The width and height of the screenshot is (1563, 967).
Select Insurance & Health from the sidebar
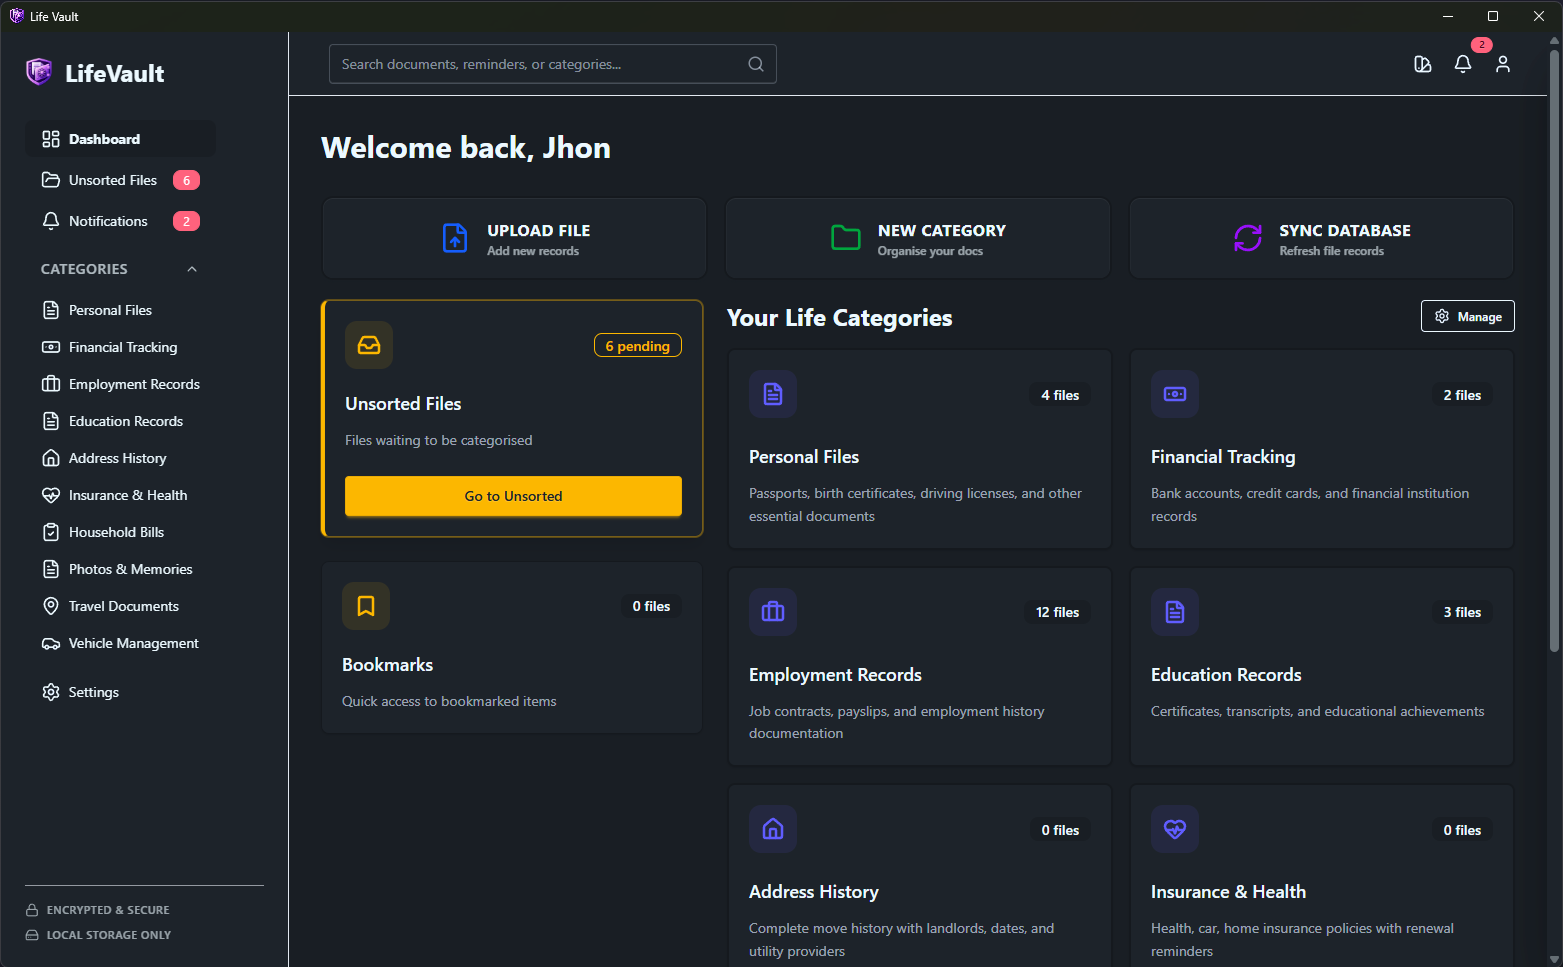tap(128, 494)
